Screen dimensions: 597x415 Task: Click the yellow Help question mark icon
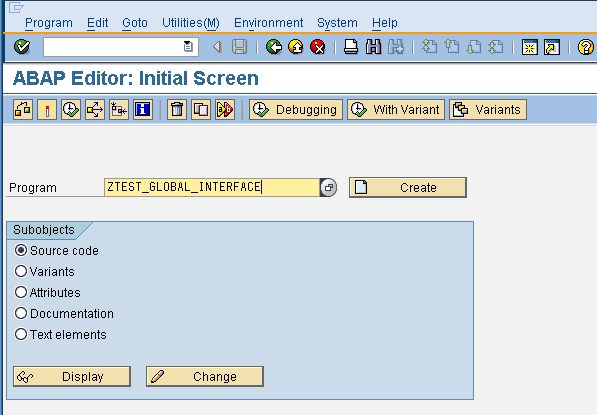(x=586, y=47)
